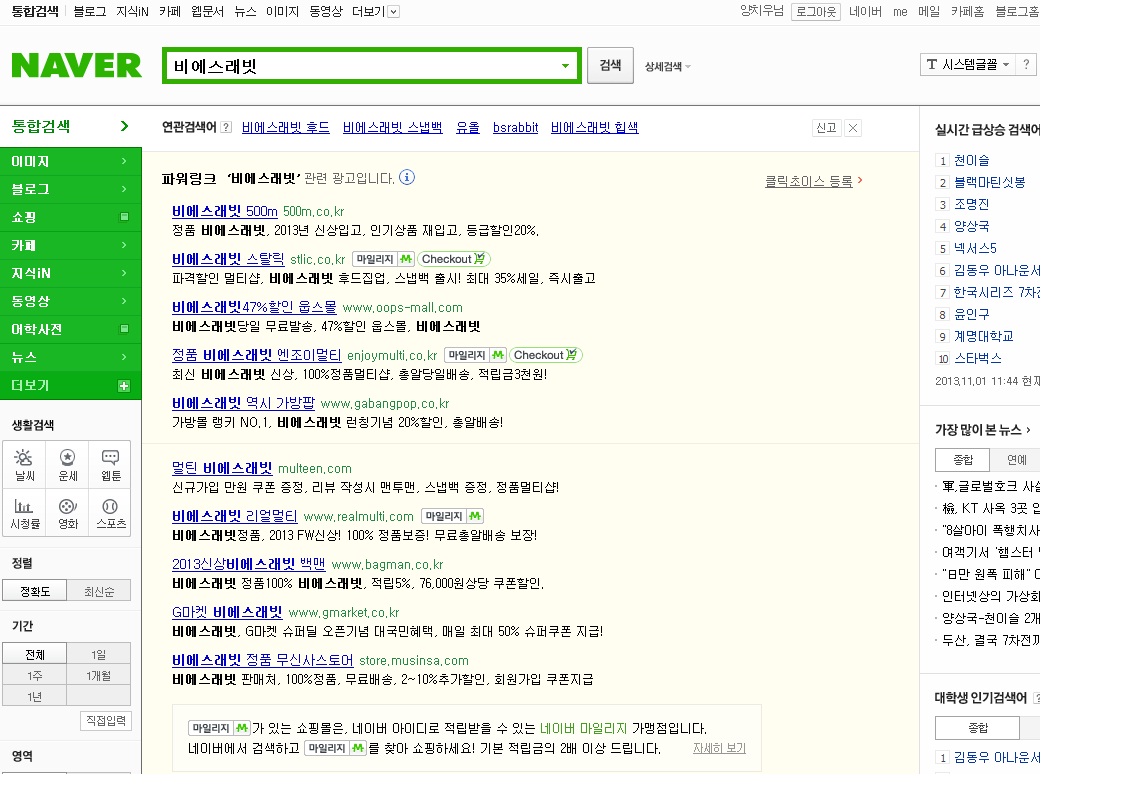Open the 네이버 마일리지 link
The image size is (1123, 794).
584,728
